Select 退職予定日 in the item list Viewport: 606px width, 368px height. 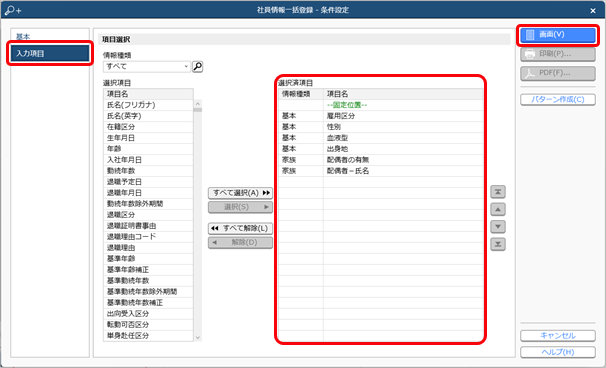pyautogui.click(x=148, y=182)
